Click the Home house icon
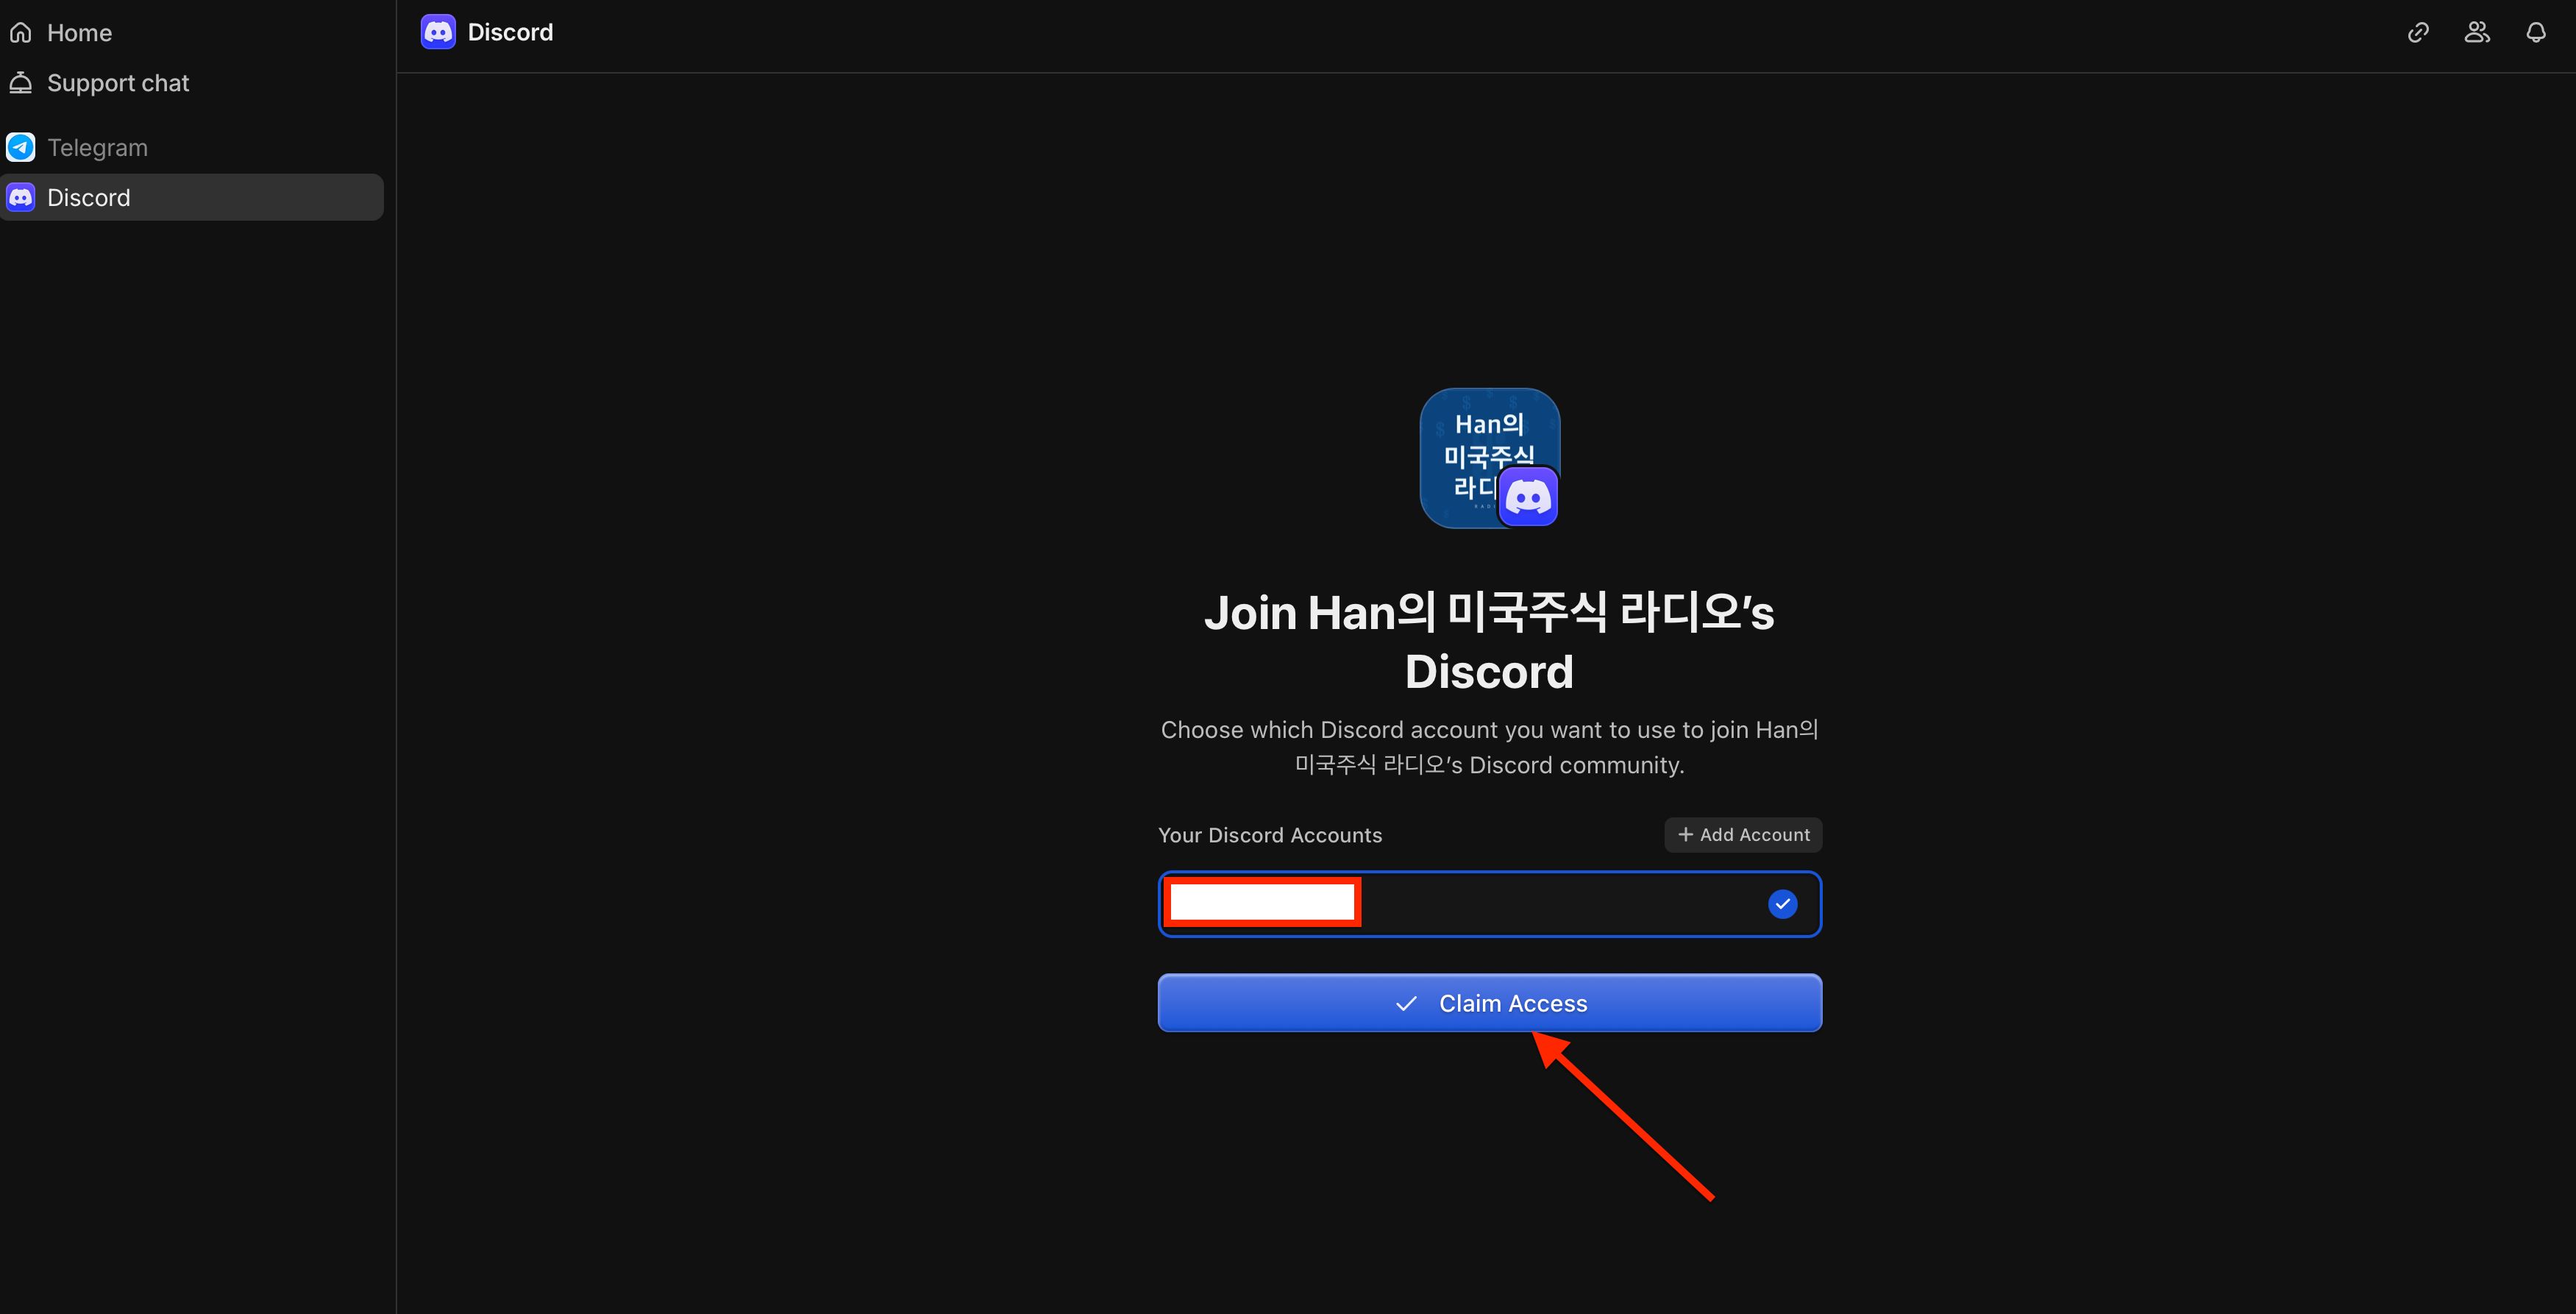Screen dimensions: 2576x1314 (21, 33)
